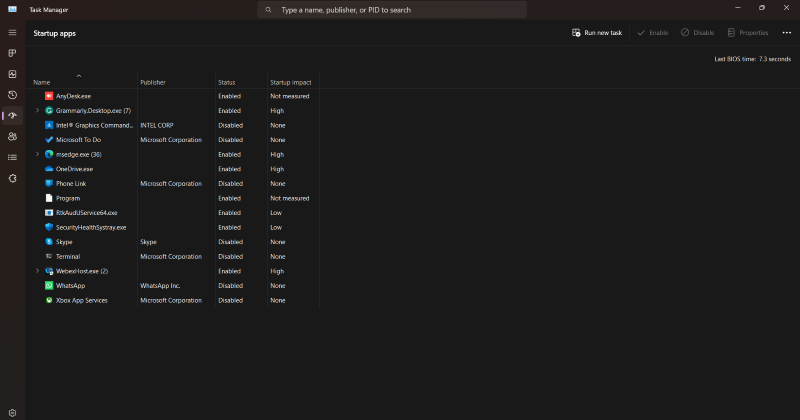800x420 pixels.
Task: Click the Disable button in toolbar
Action: click(x=697, y=33)
